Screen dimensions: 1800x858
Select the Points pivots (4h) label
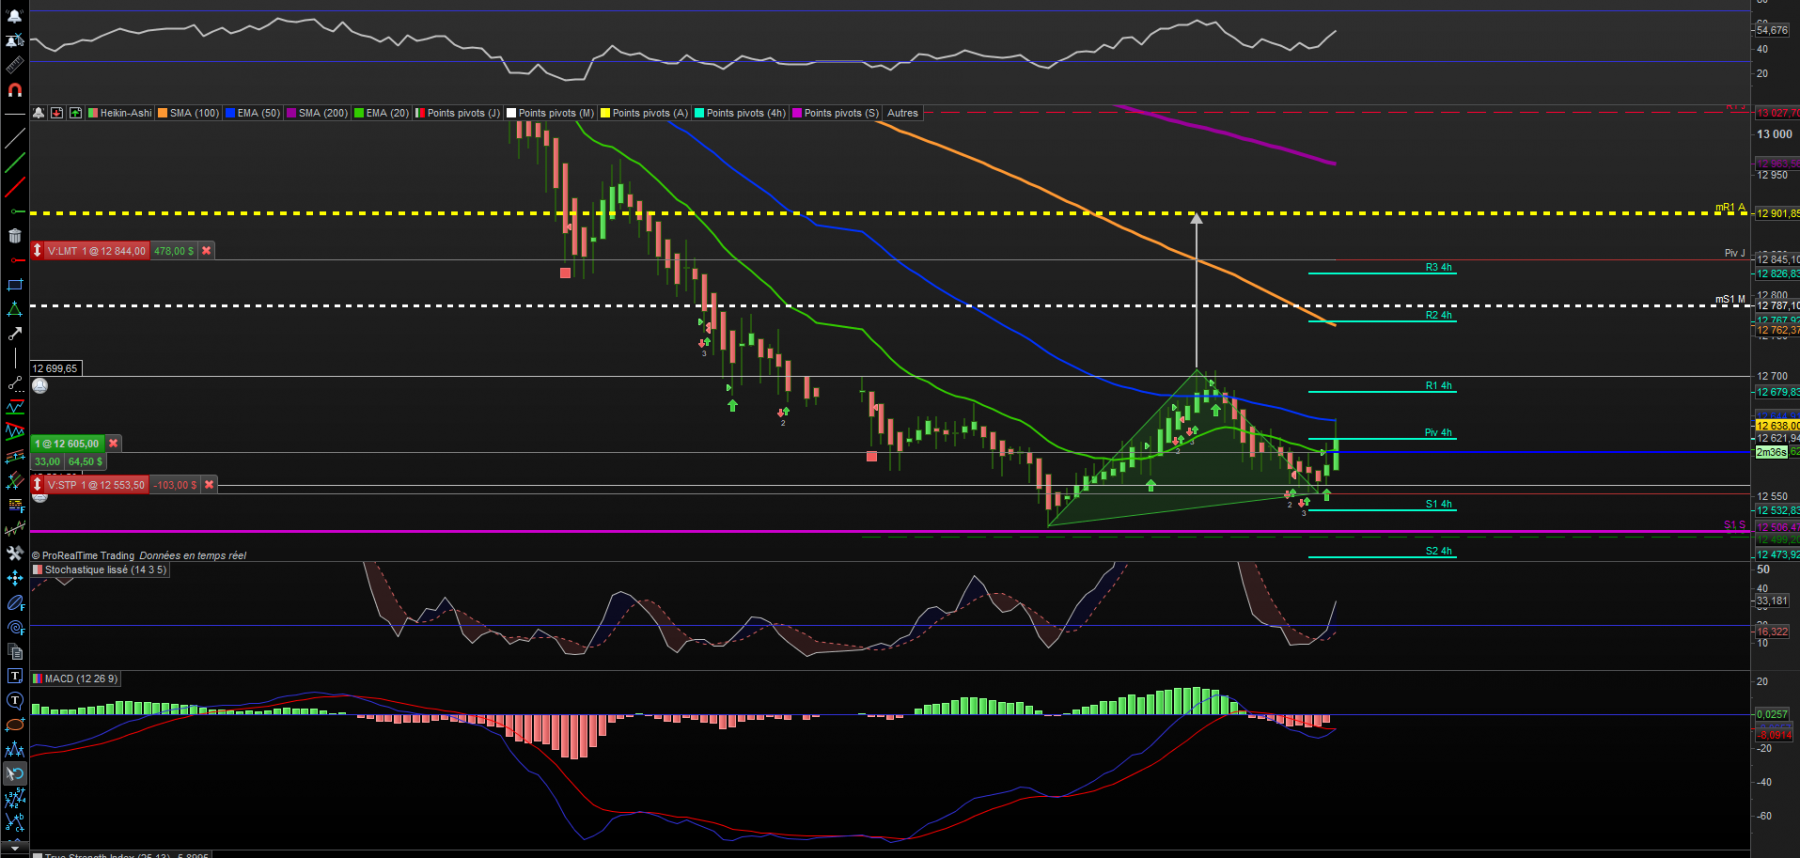point(746,113)
